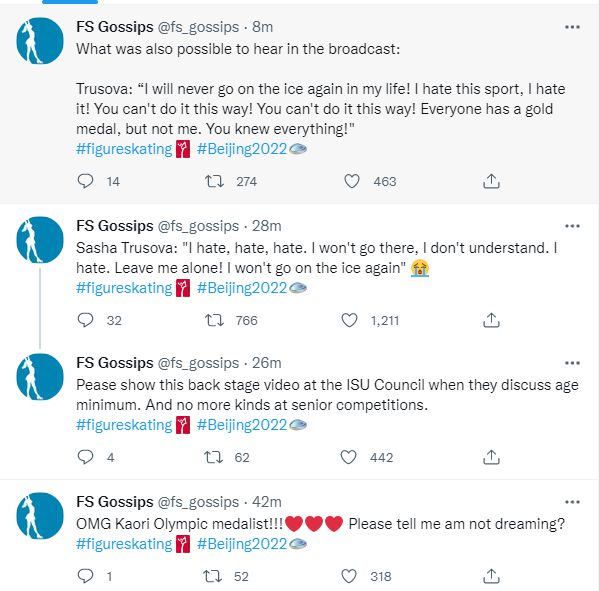Like the Kaori tweet with 318 likes
This screenshot has height=591, width=599.
pyautogui.click(x=348, y=576)
